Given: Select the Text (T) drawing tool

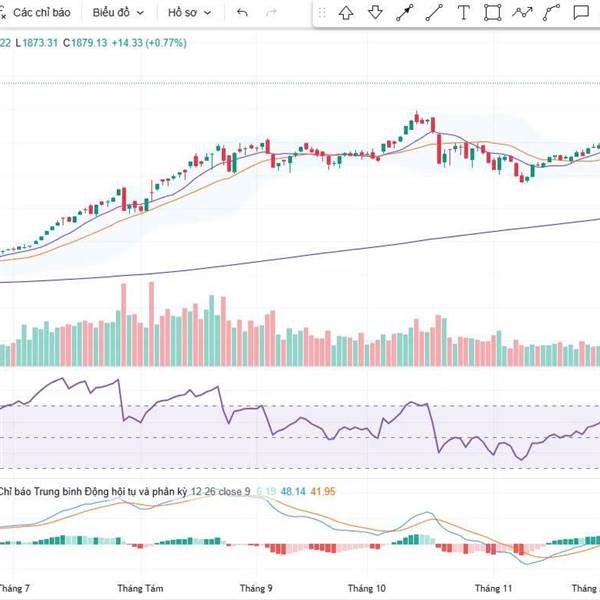Looking at the screenshot, I should [463, 14].
